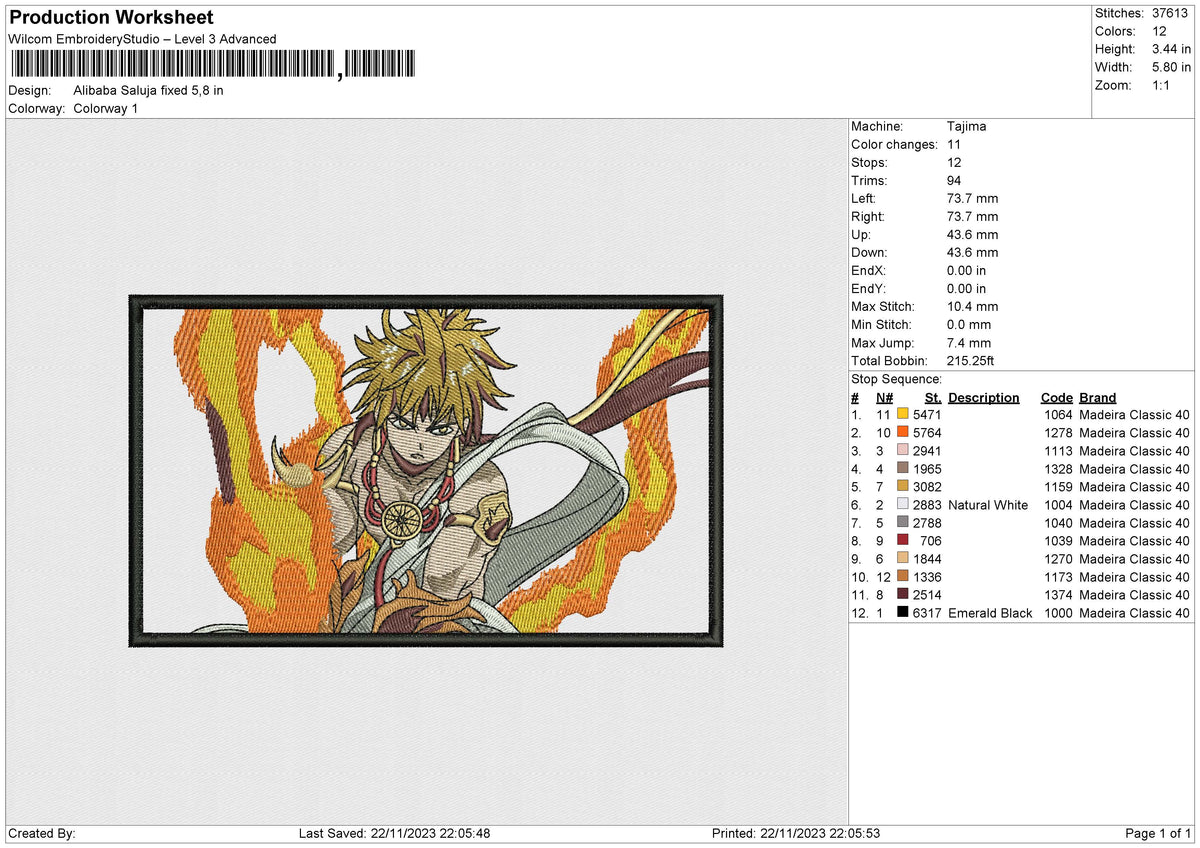
Task: Click the Max Stitch value 10.4 mm
Action: point(972,306)
